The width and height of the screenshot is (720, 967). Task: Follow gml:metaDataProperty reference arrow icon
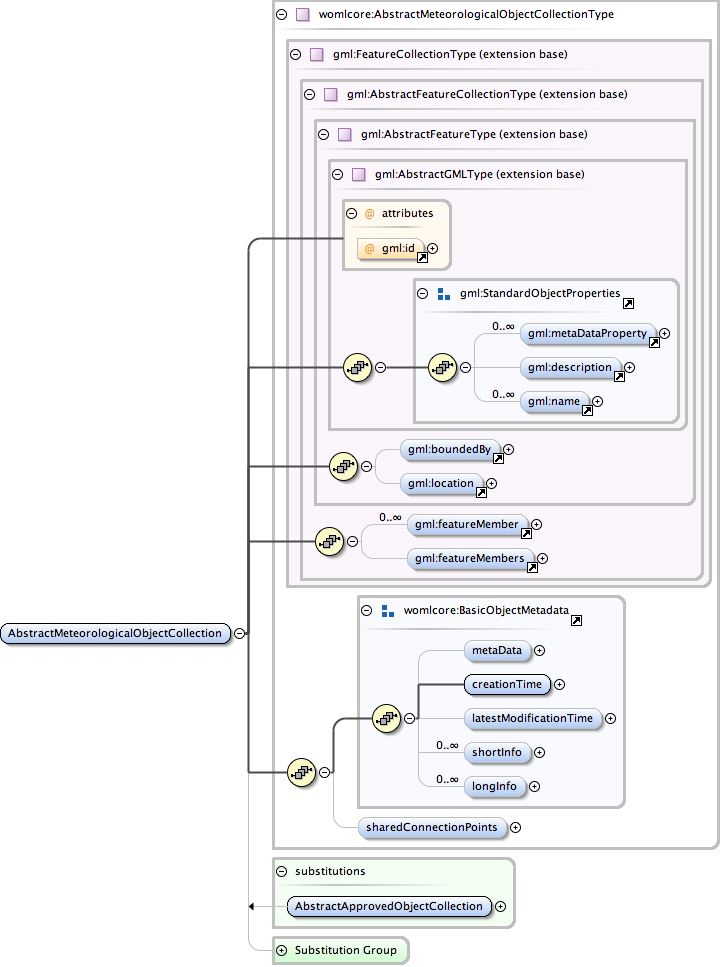[x=654, y=343]
